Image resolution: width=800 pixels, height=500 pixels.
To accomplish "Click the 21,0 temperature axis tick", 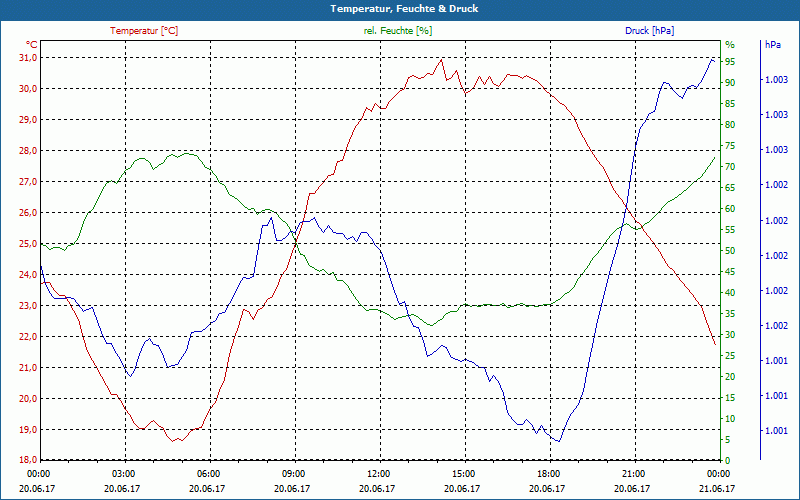I will [x=28, y=367].
